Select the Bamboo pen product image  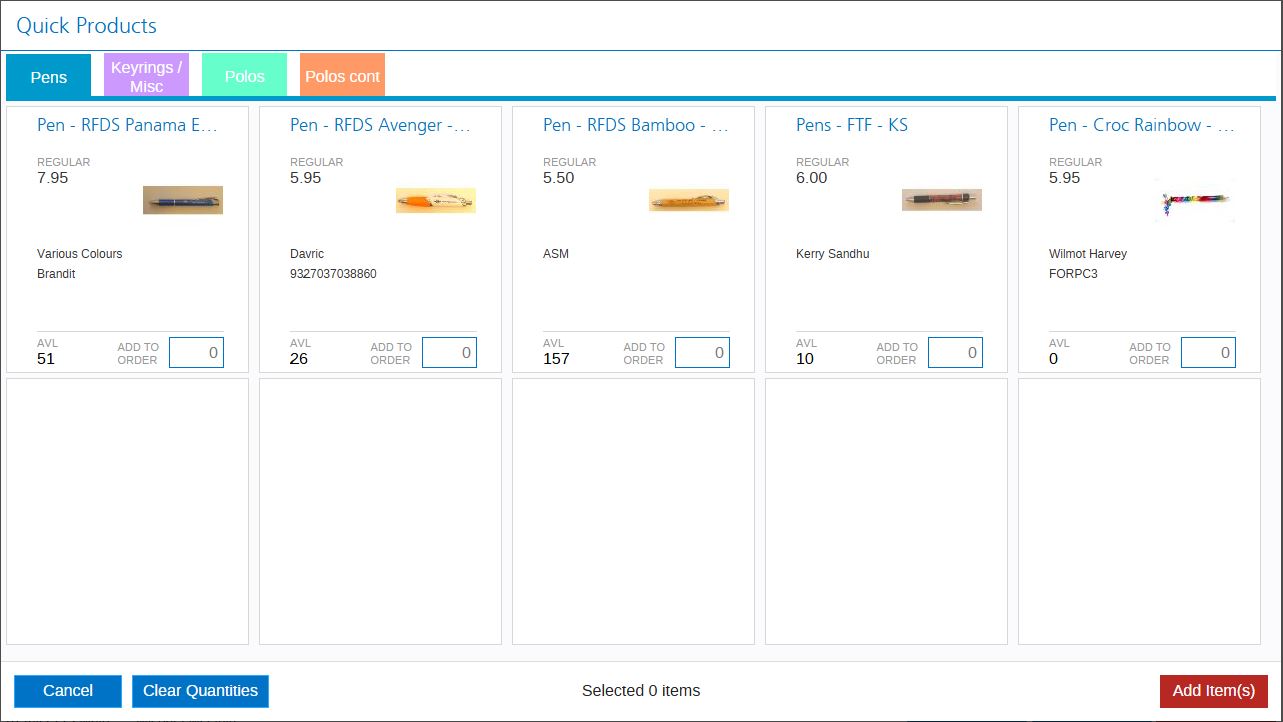689,199
